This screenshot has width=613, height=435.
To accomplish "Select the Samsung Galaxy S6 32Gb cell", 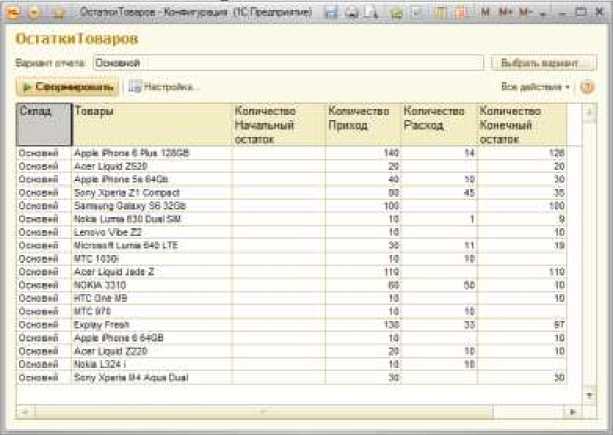I will 152,206.
